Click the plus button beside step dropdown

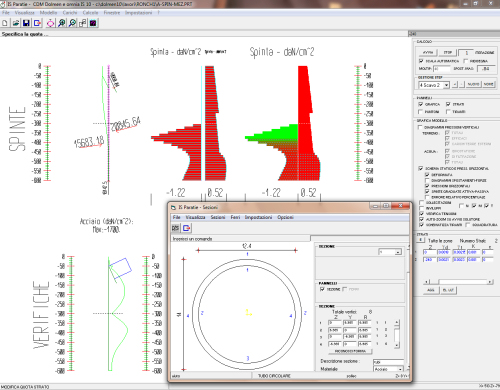[x=455, y=84]
